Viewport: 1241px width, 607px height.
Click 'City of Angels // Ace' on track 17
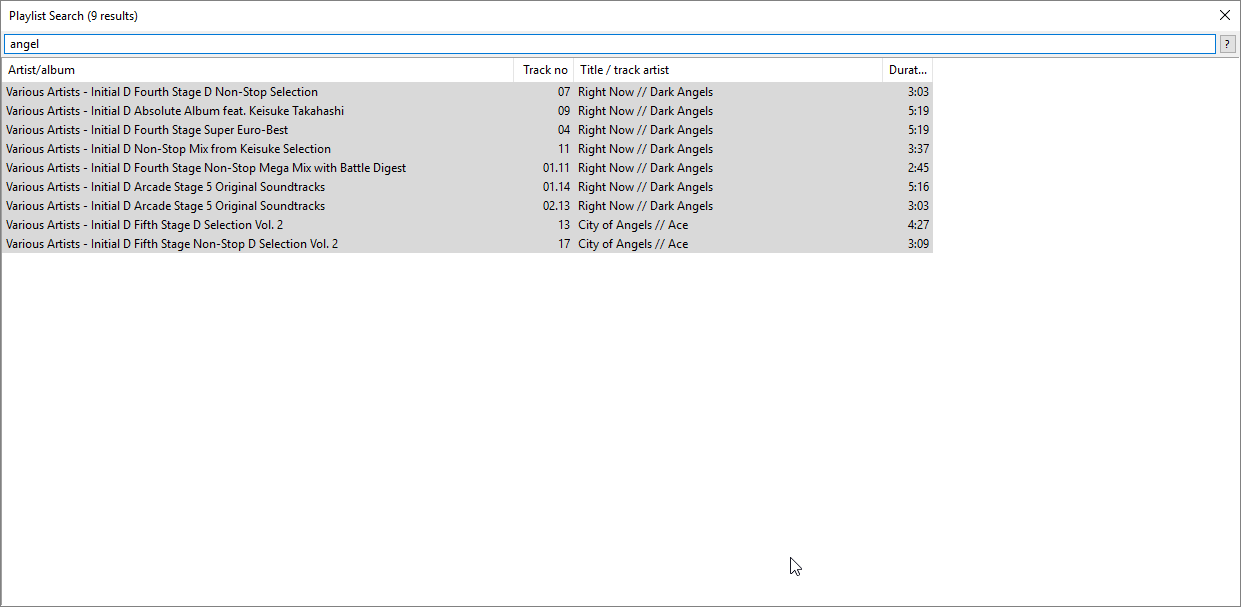(x=633, y=244)
